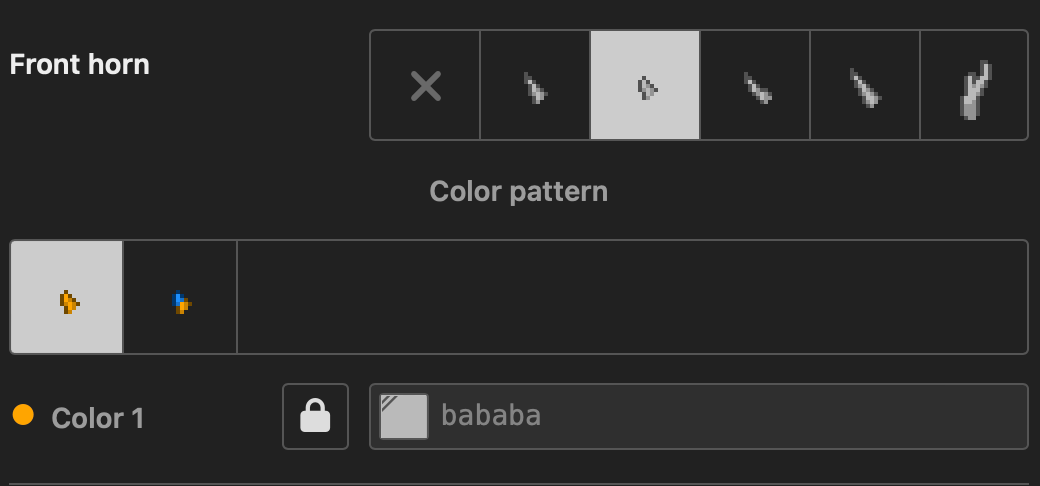Choose the branched antler-style horn
This screenshot has width=1040, height=486.
tap(974, 85)
